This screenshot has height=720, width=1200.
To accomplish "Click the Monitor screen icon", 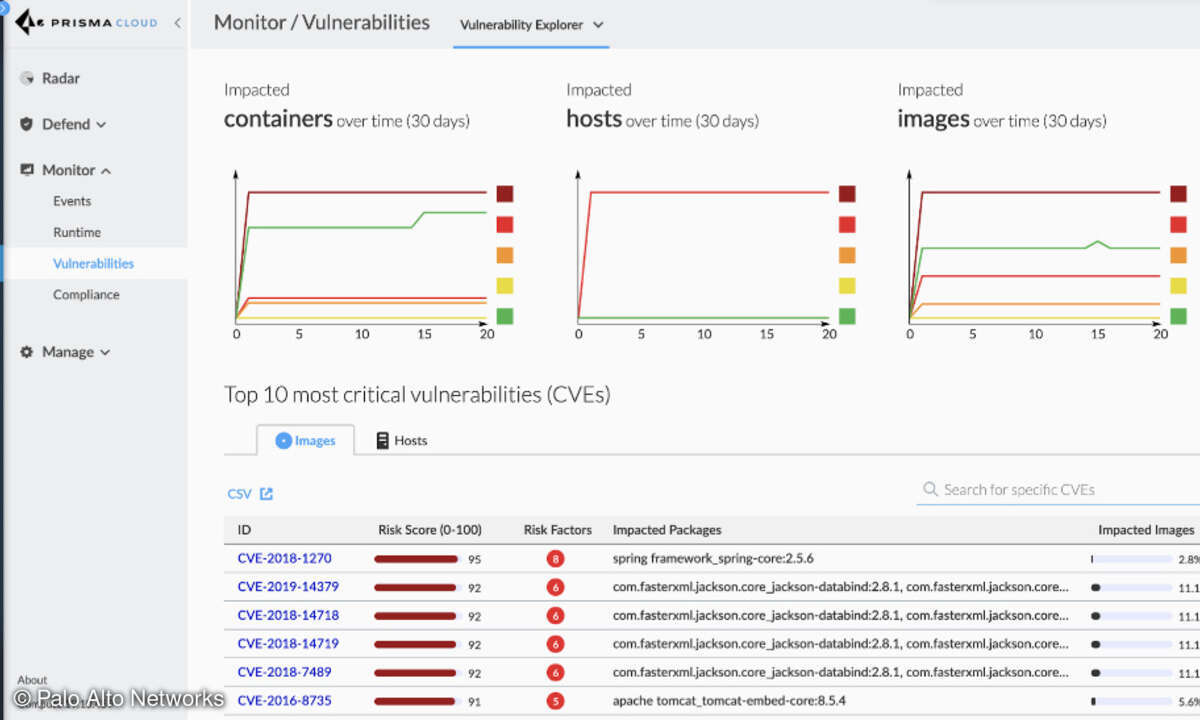I will point(27,170).
